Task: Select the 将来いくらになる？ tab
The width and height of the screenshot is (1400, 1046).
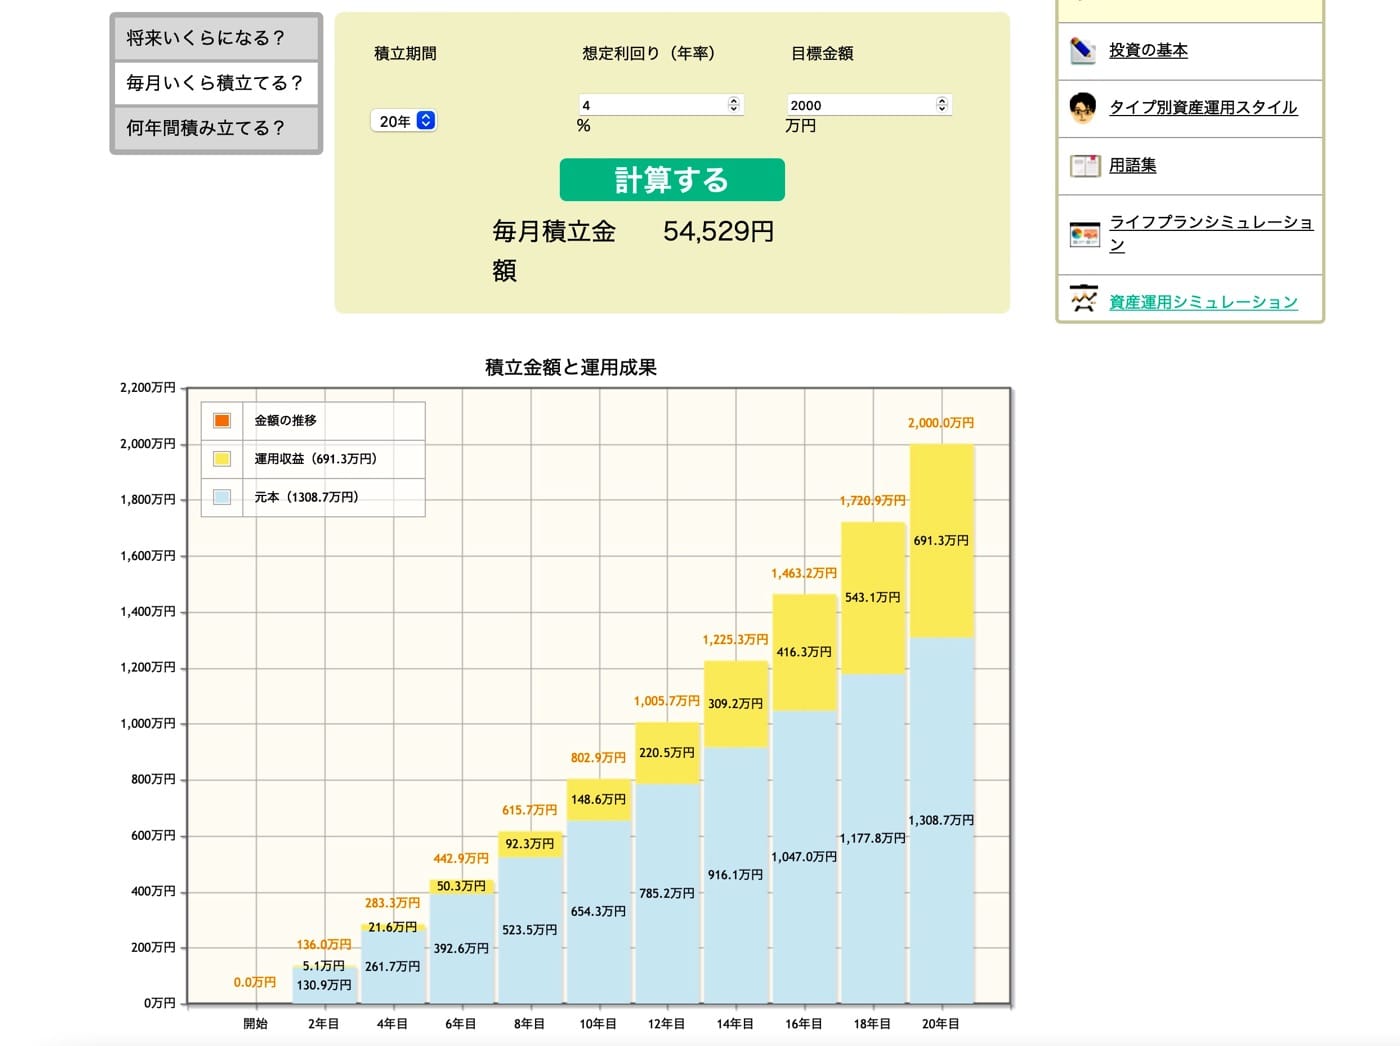Action: coord(215,38)
